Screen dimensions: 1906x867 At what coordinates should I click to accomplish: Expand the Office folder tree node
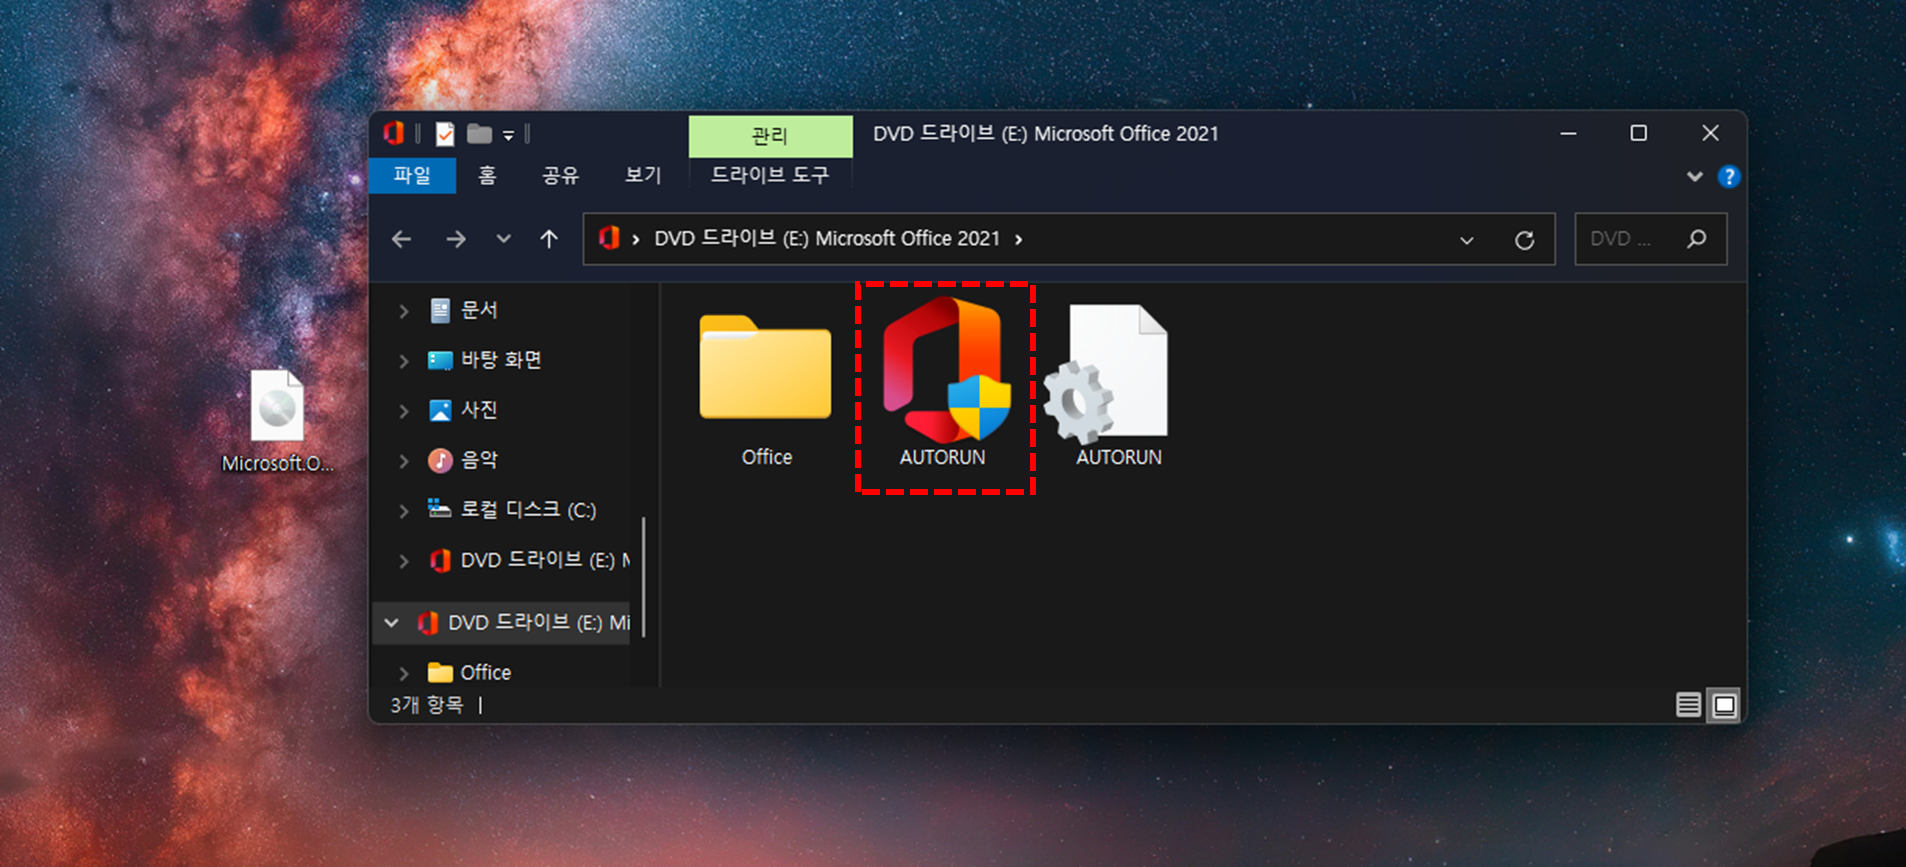tap(403, 673)
